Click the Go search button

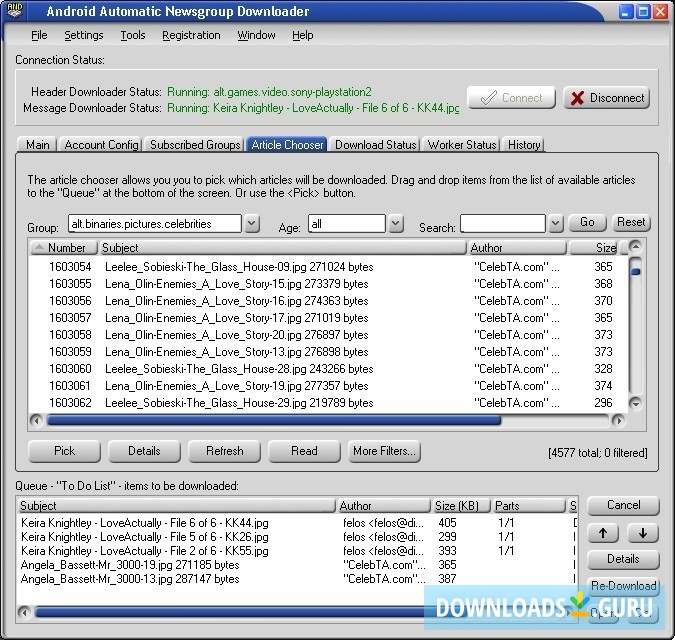587,222
